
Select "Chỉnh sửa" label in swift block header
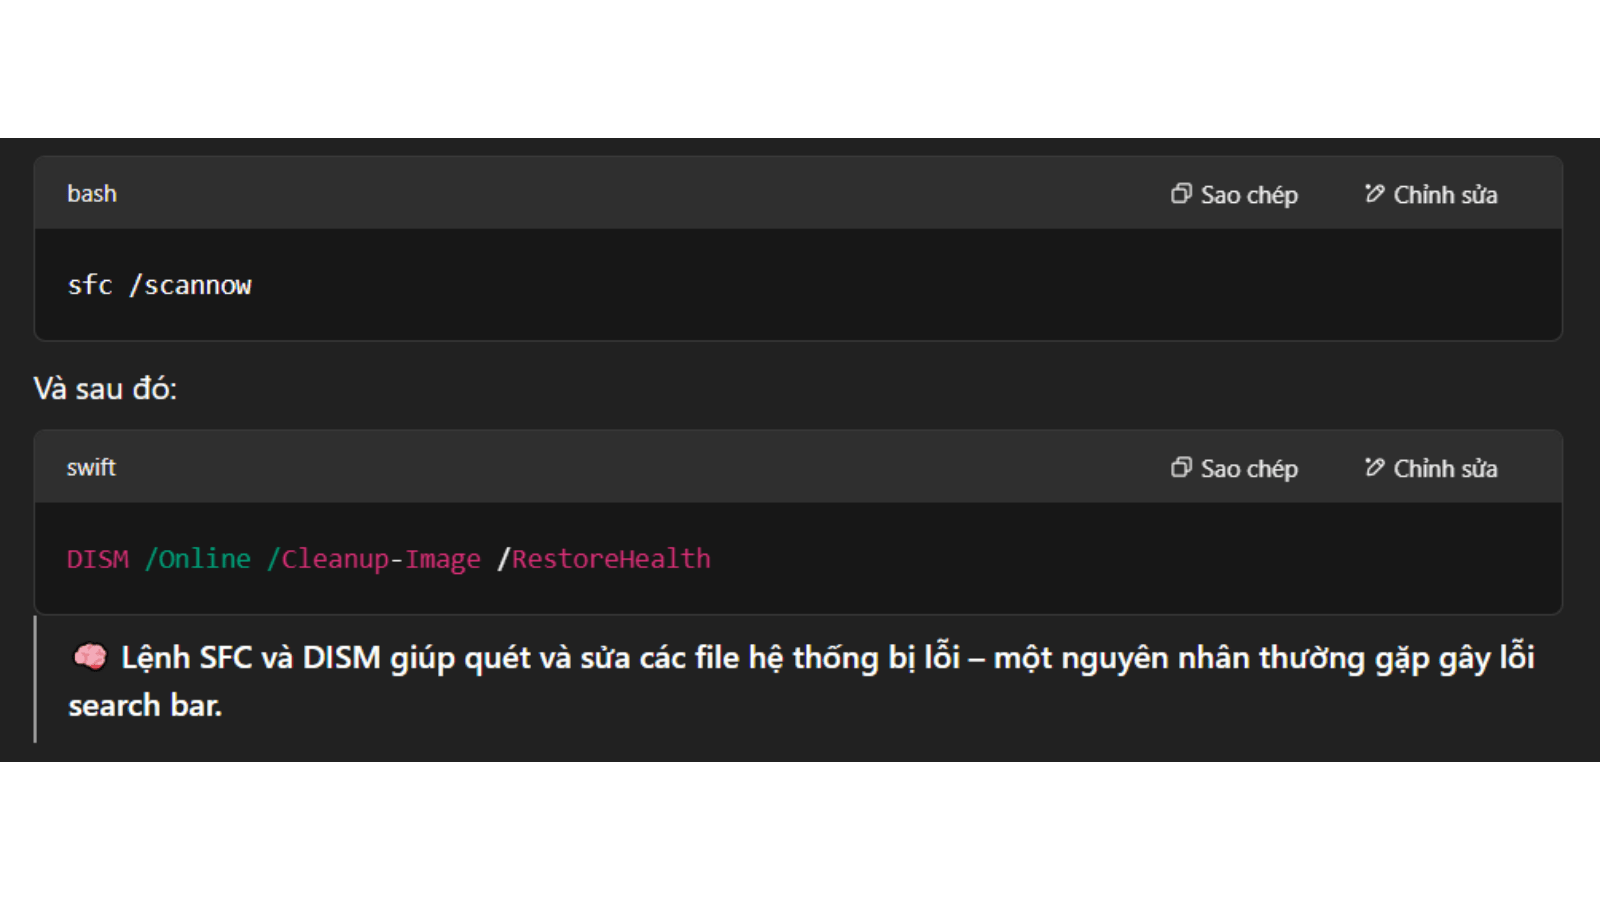point(1445,469)
